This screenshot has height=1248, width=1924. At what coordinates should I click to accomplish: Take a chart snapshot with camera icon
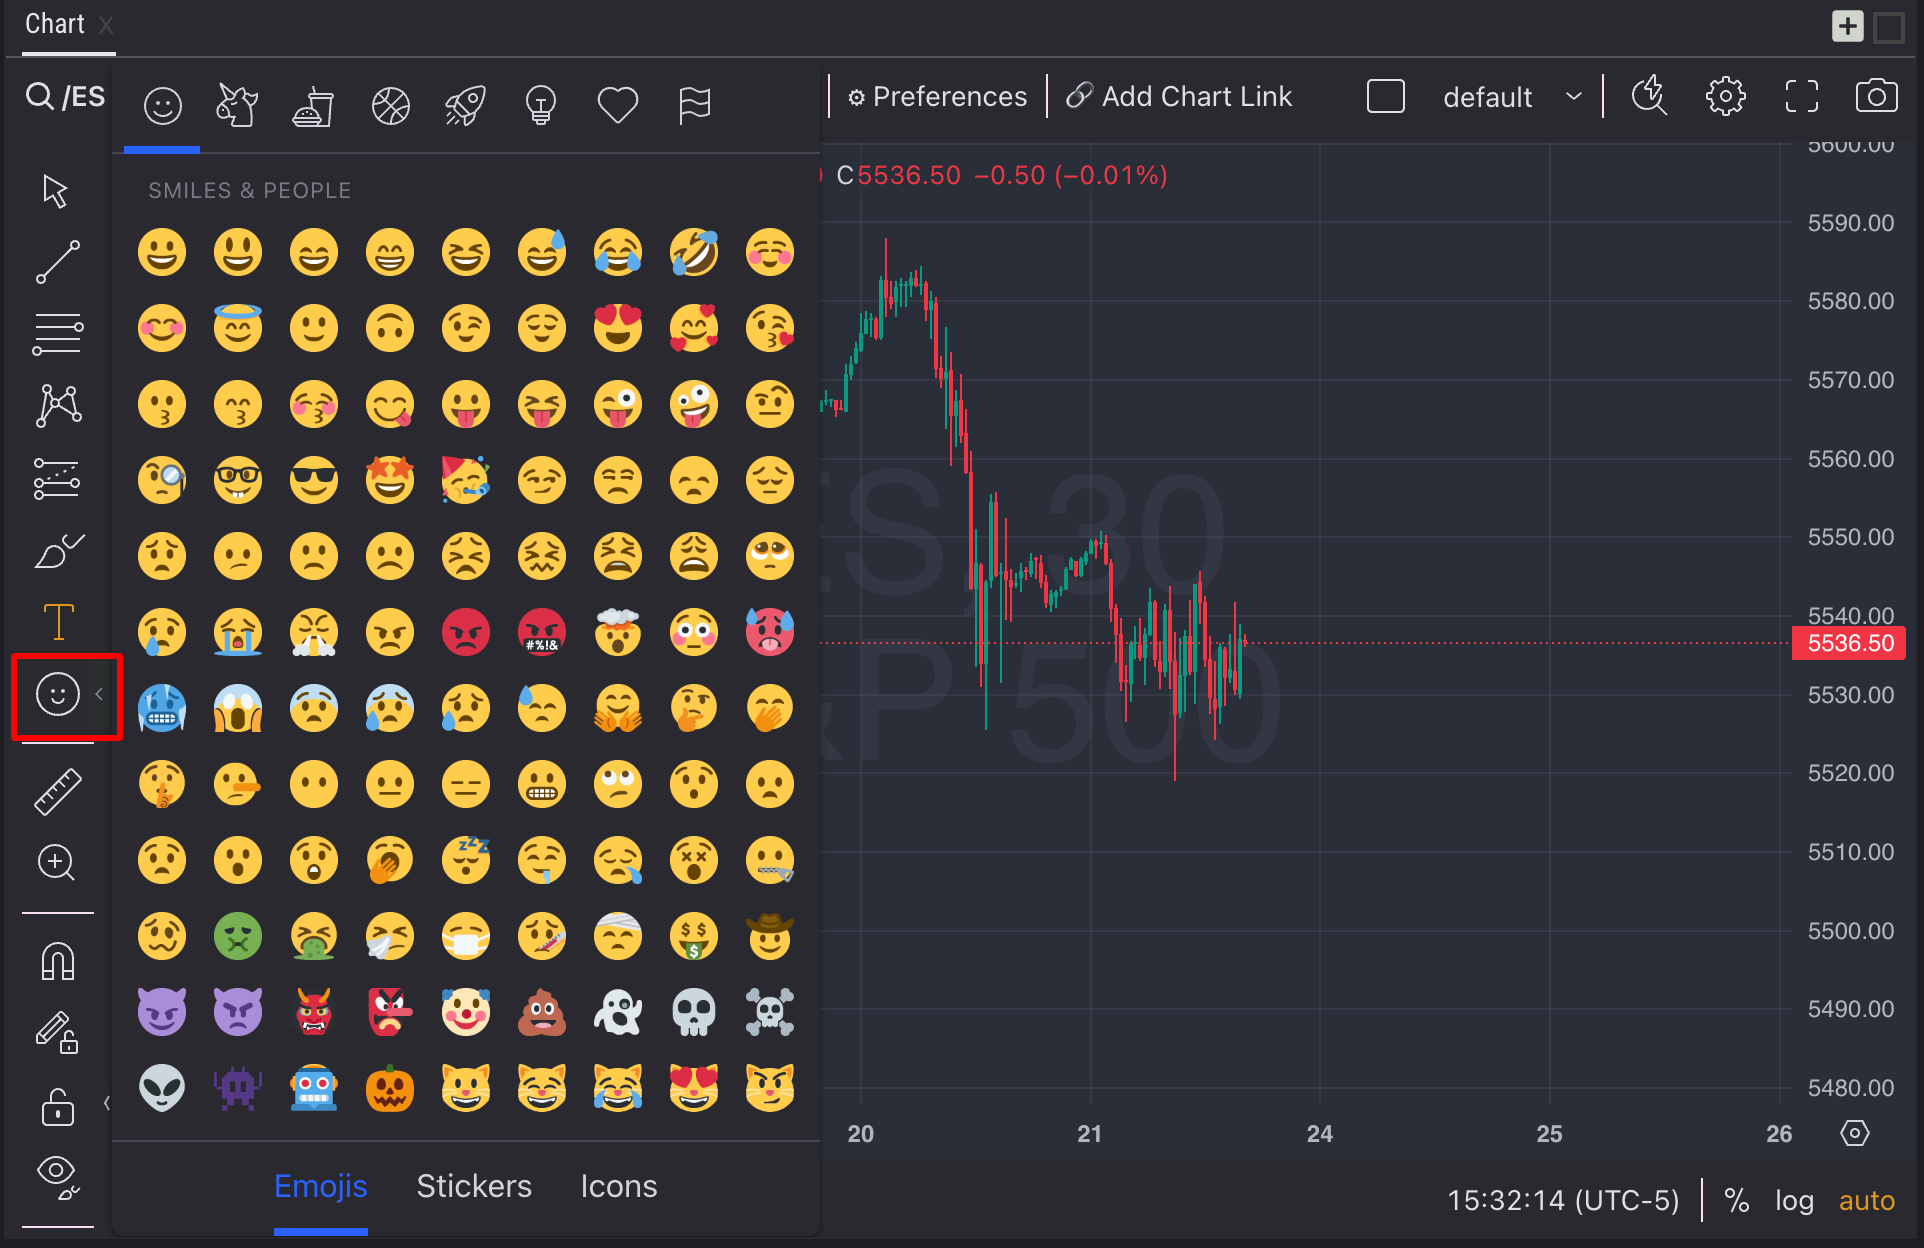pos(1876,97)
